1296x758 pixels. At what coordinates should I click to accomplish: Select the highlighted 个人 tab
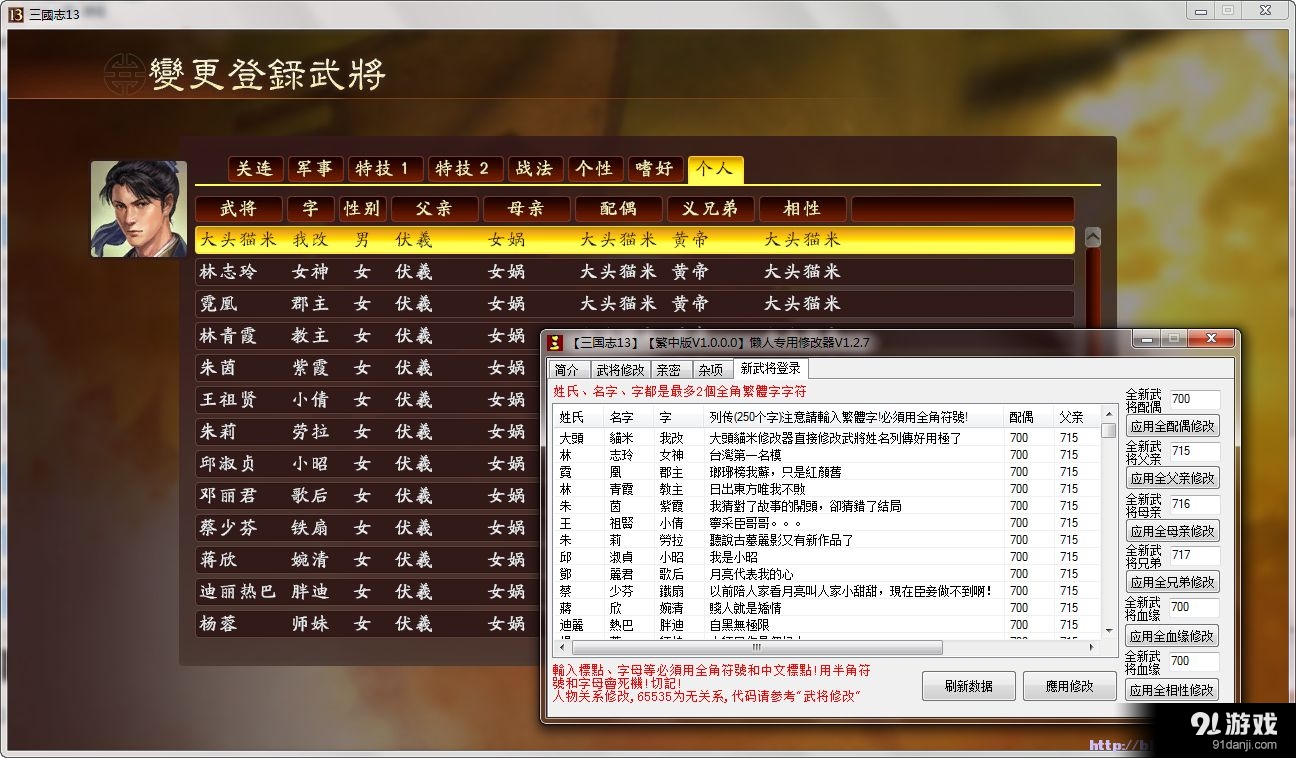[716, 169]
